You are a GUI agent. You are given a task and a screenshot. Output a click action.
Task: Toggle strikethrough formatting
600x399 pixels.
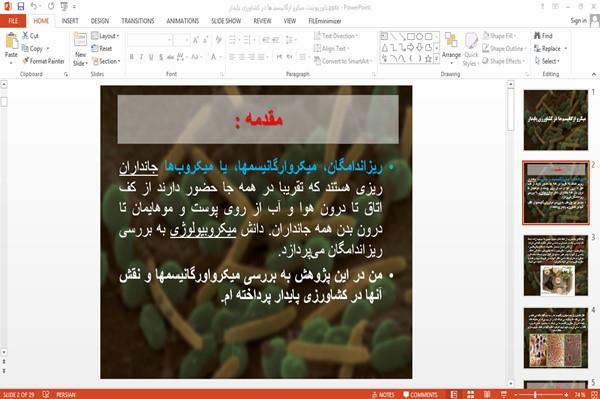tap(171, 57)
